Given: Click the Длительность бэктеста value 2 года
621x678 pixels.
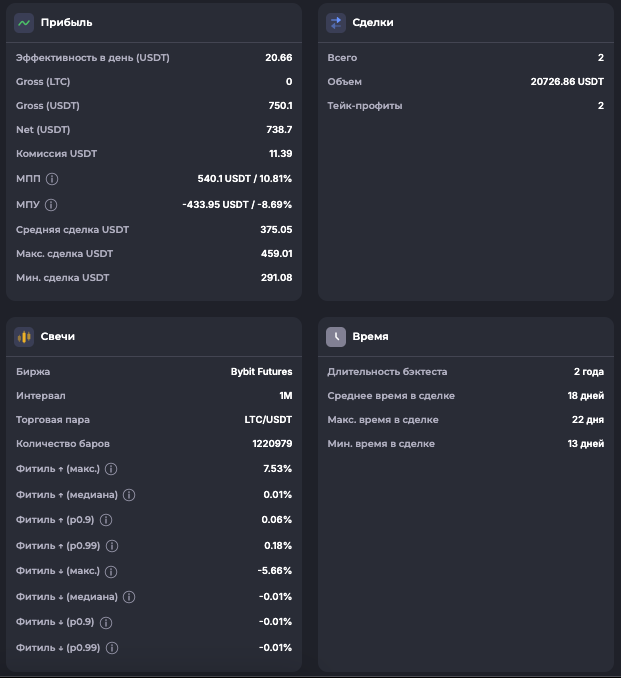Looking at the screenshot, I should click(588, 372).
